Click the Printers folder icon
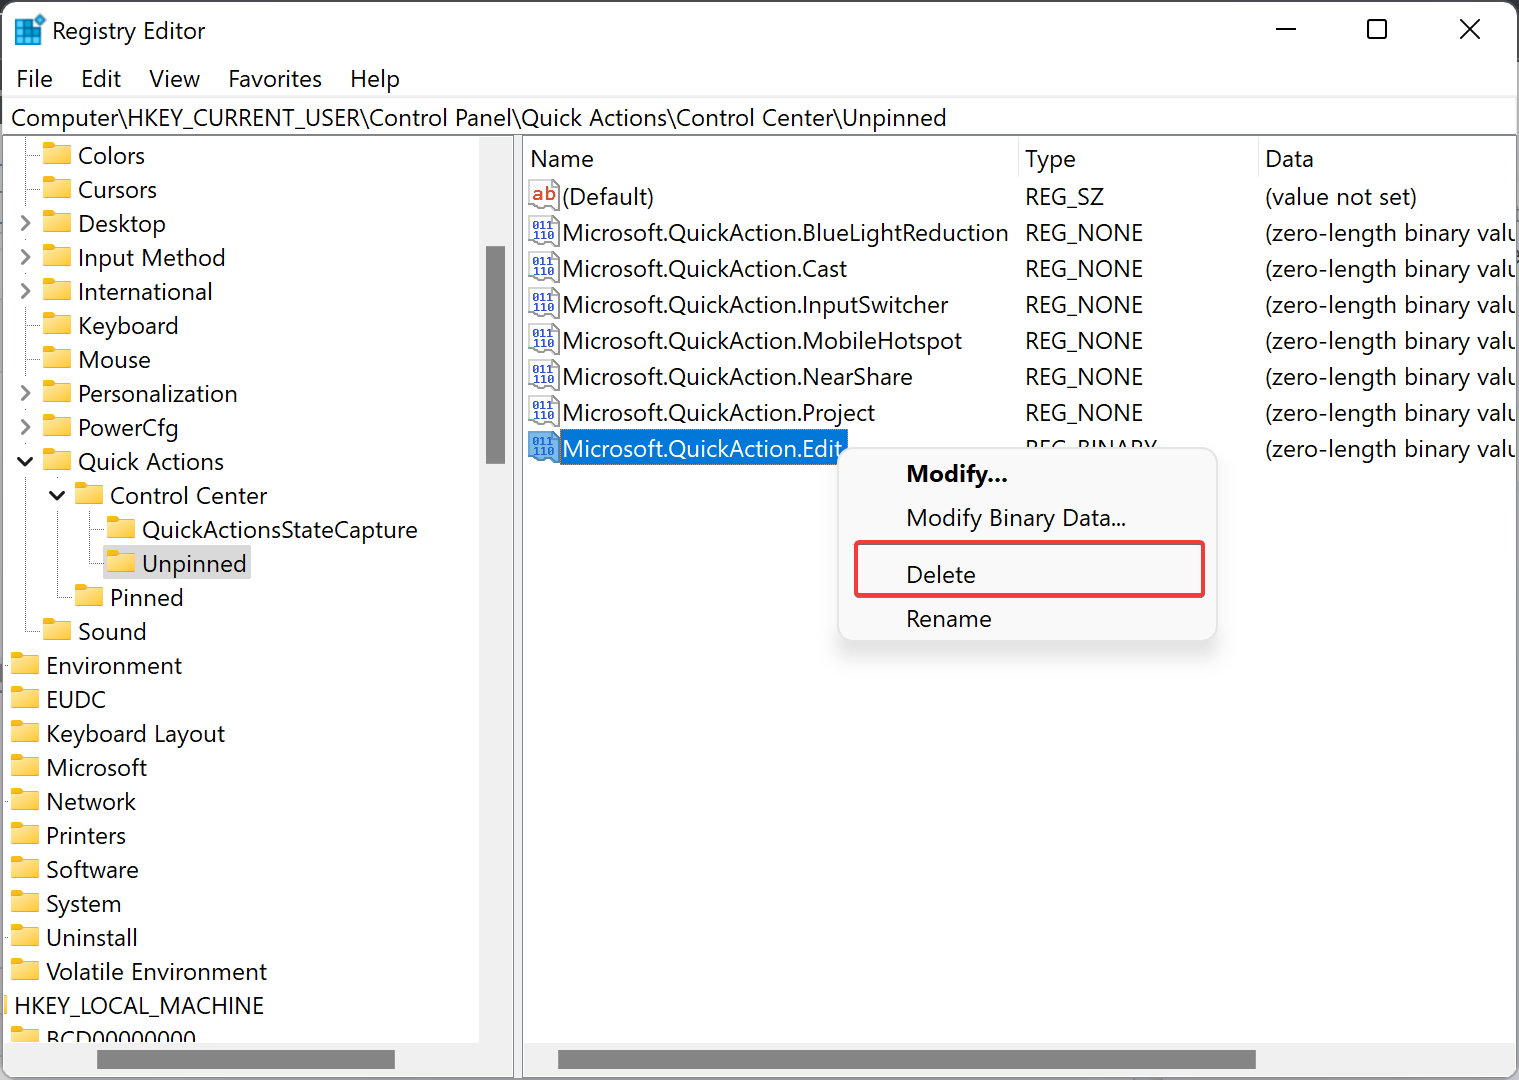The height and width of the screenshot is (1080, 1519). point(25,834)
